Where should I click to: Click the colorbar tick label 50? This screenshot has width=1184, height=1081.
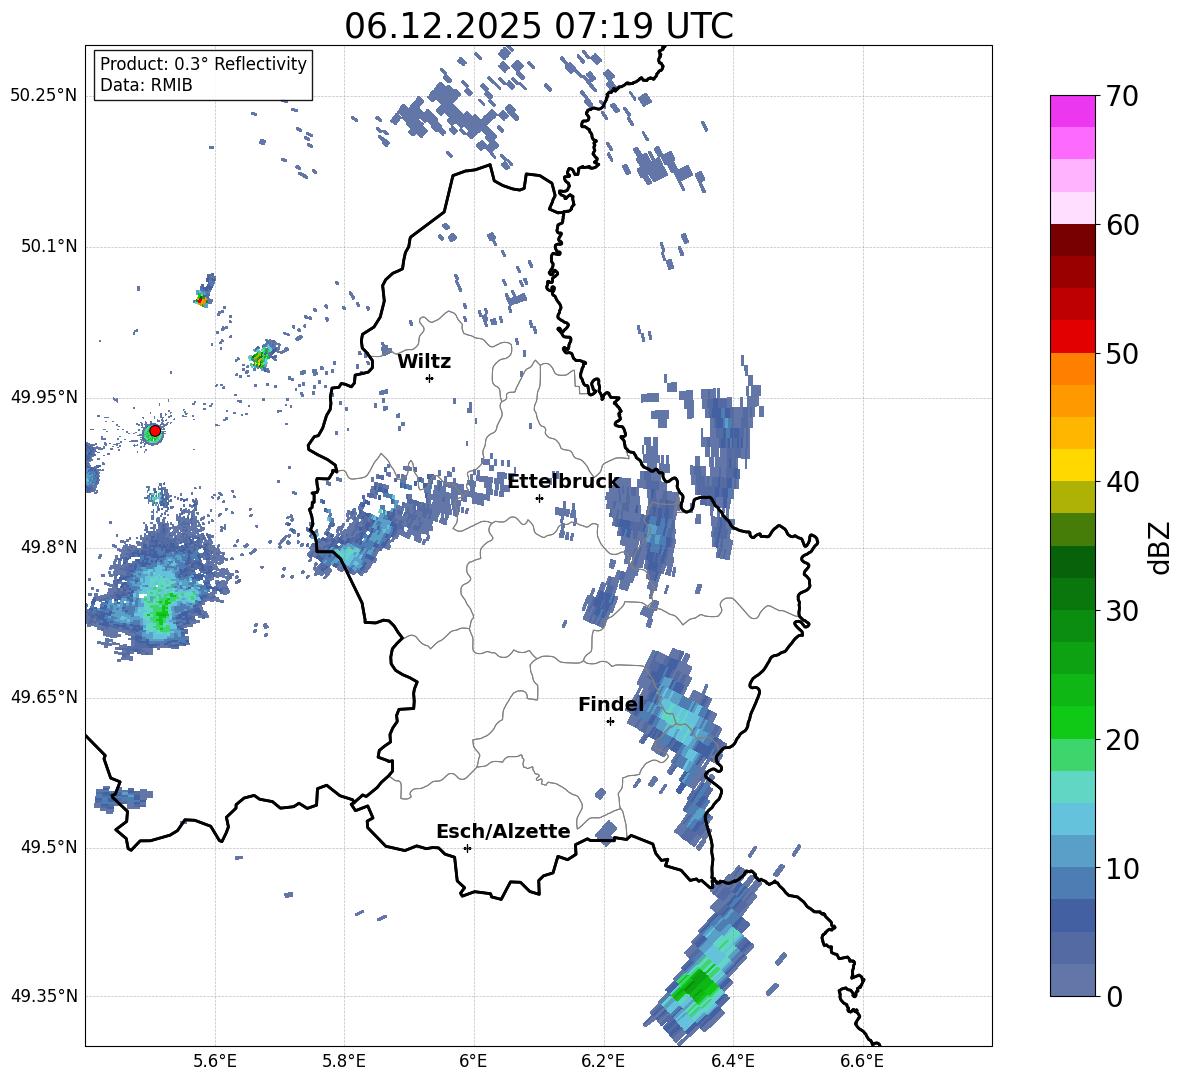pos(1122,353)
